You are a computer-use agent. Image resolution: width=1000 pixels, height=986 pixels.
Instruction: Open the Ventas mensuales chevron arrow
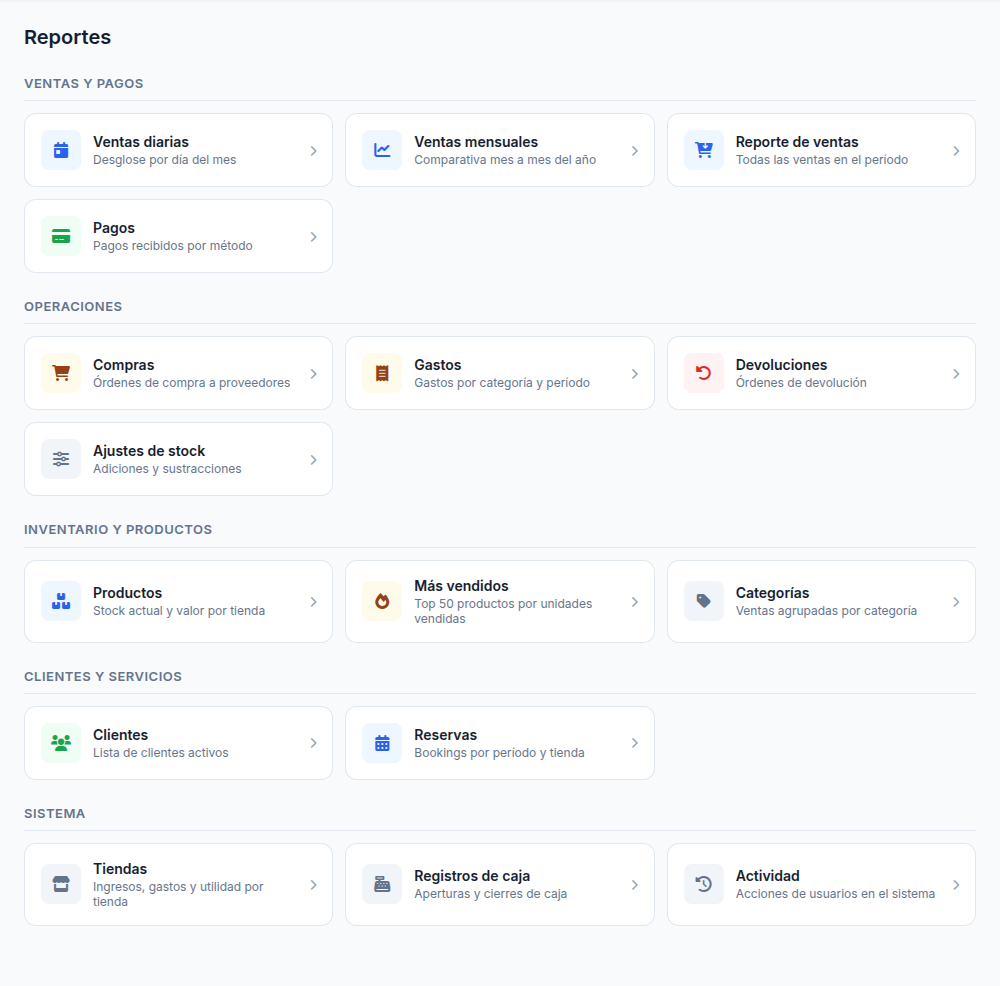click(x=635, y=151)
